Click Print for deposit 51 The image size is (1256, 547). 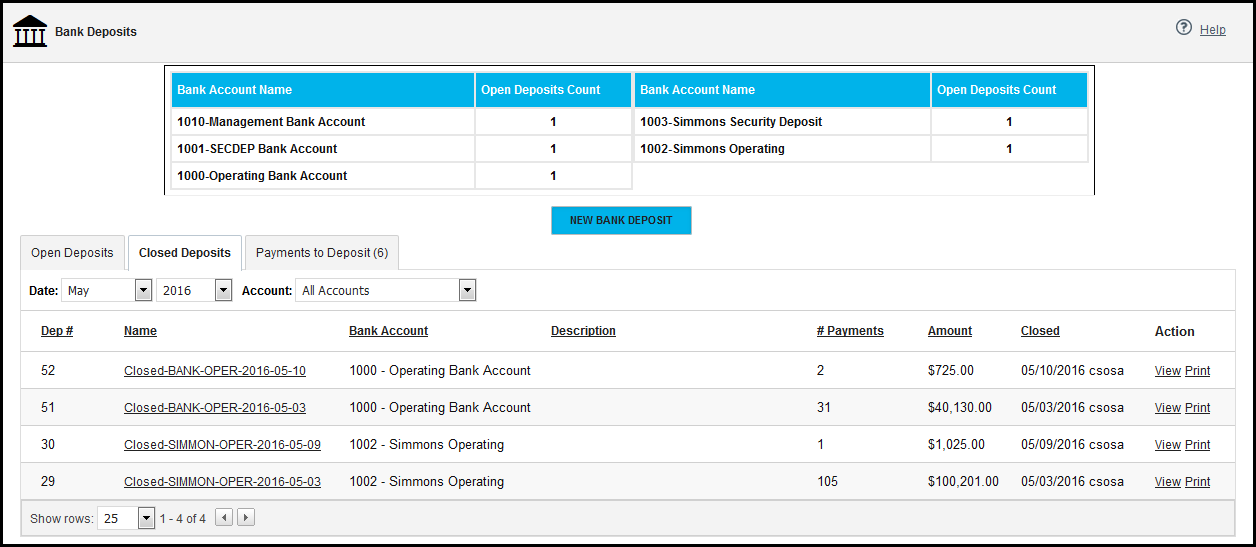click(x=1197, y=408)
